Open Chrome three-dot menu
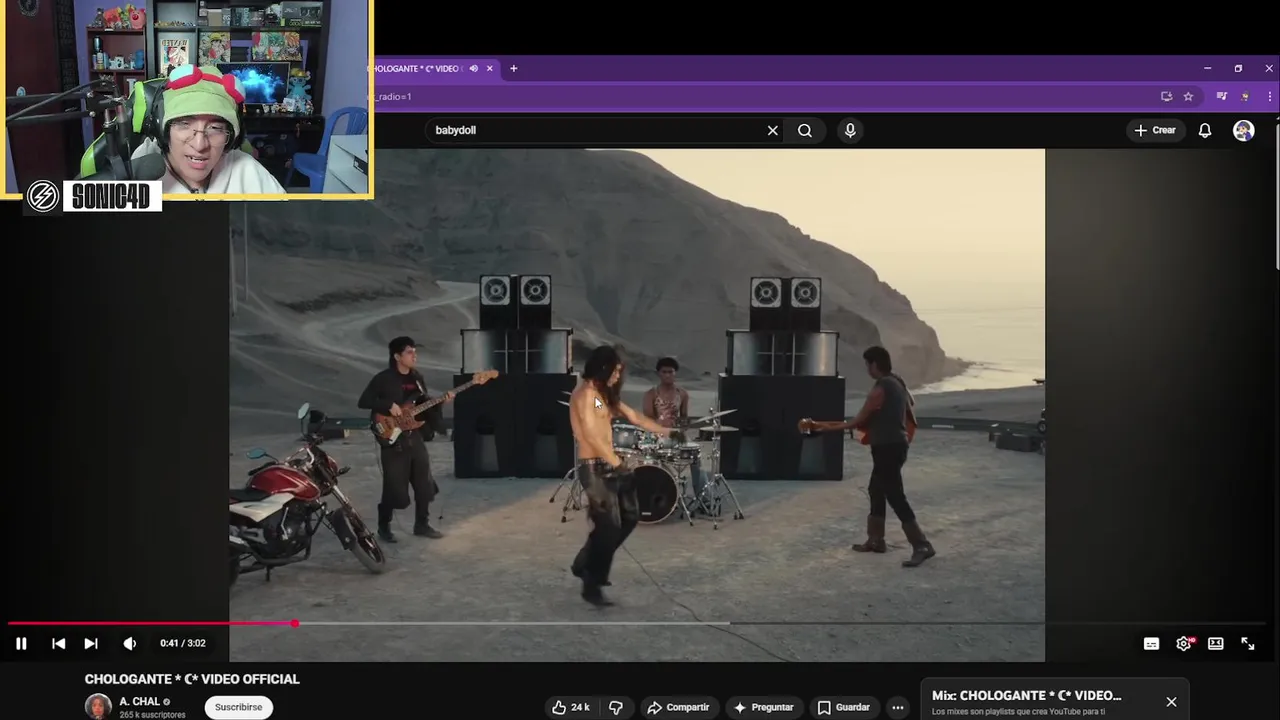 pyautogui.click(x=1270, y=96)
